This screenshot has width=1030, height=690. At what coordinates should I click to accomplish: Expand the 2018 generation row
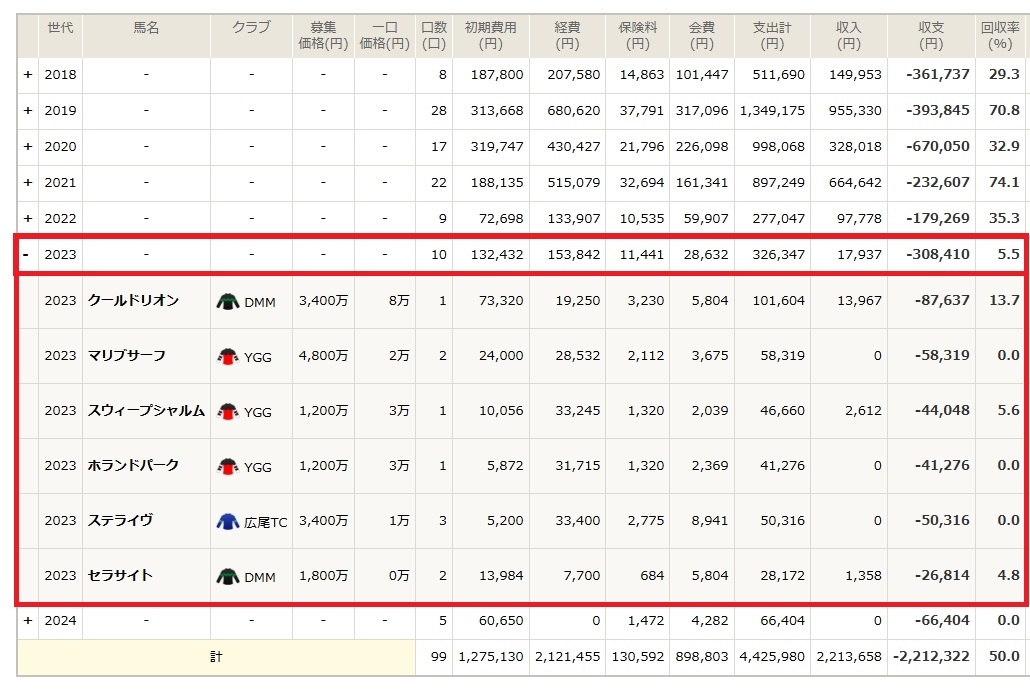pyautogui.click(x=28, y=75)
